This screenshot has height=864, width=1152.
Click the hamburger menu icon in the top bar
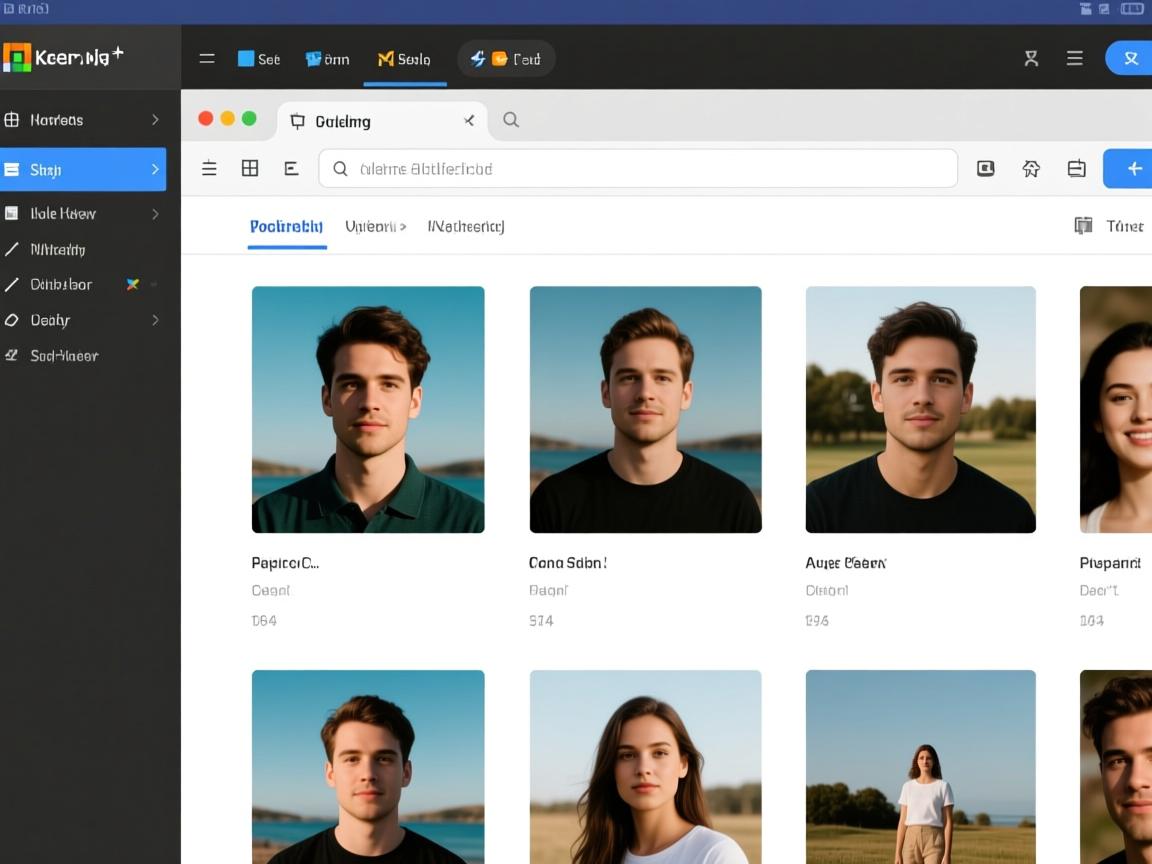click(207, 59)
